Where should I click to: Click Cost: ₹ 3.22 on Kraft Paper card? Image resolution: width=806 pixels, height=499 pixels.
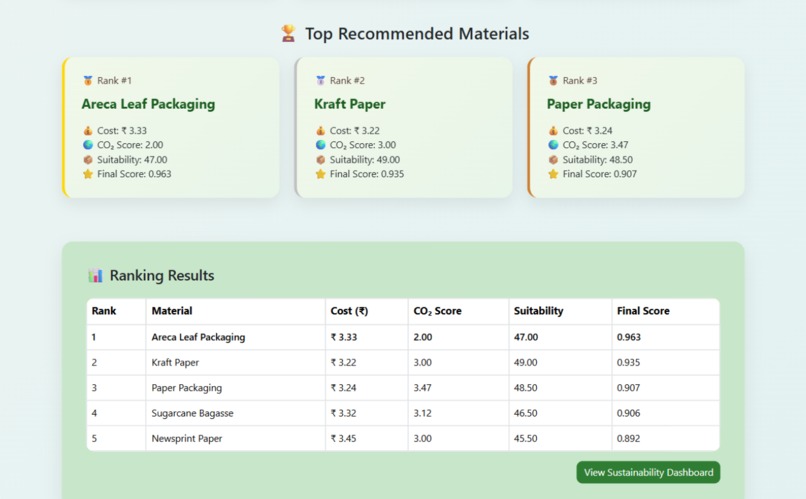pyautogui.click(x=355, y=131)
